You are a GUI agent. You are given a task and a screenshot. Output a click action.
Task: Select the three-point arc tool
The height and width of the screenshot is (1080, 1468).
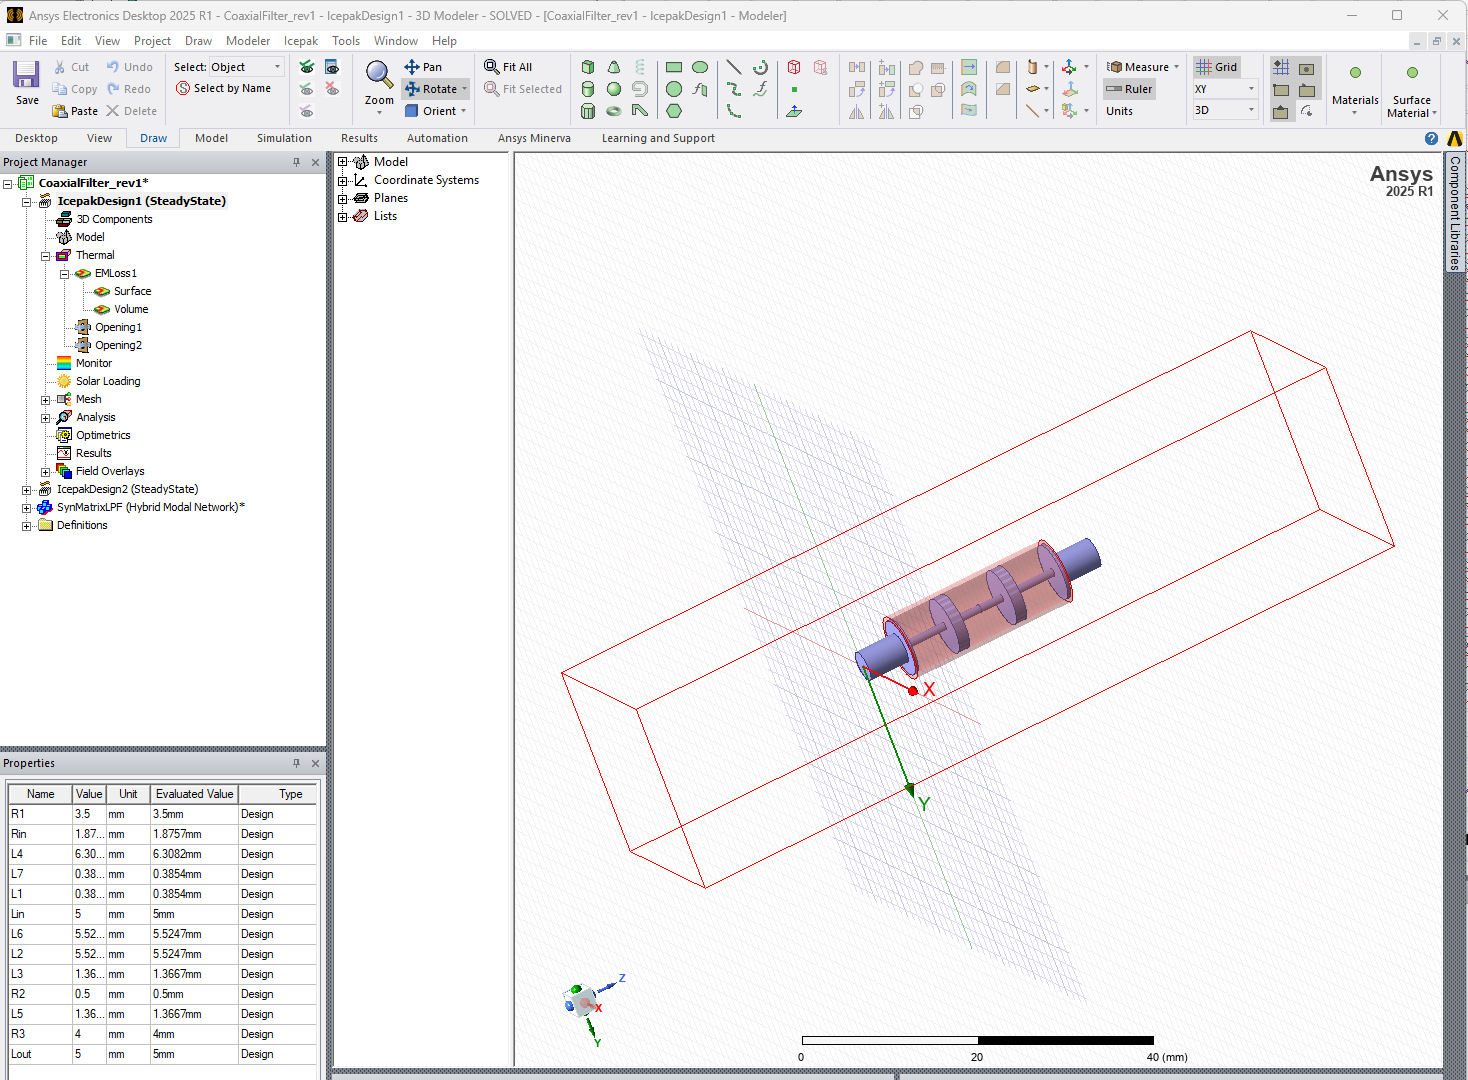[x=734, y=111]
